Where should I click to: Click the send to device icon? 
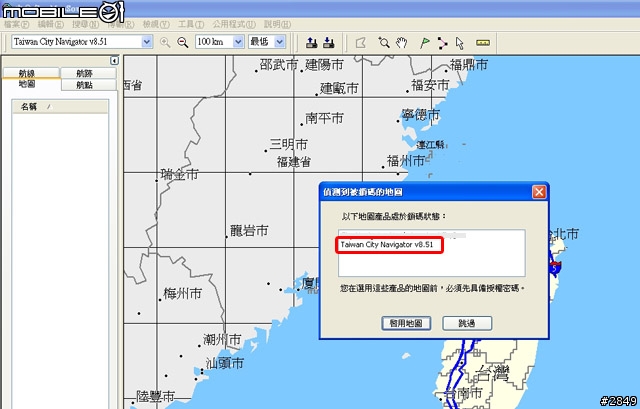(311, 42)
